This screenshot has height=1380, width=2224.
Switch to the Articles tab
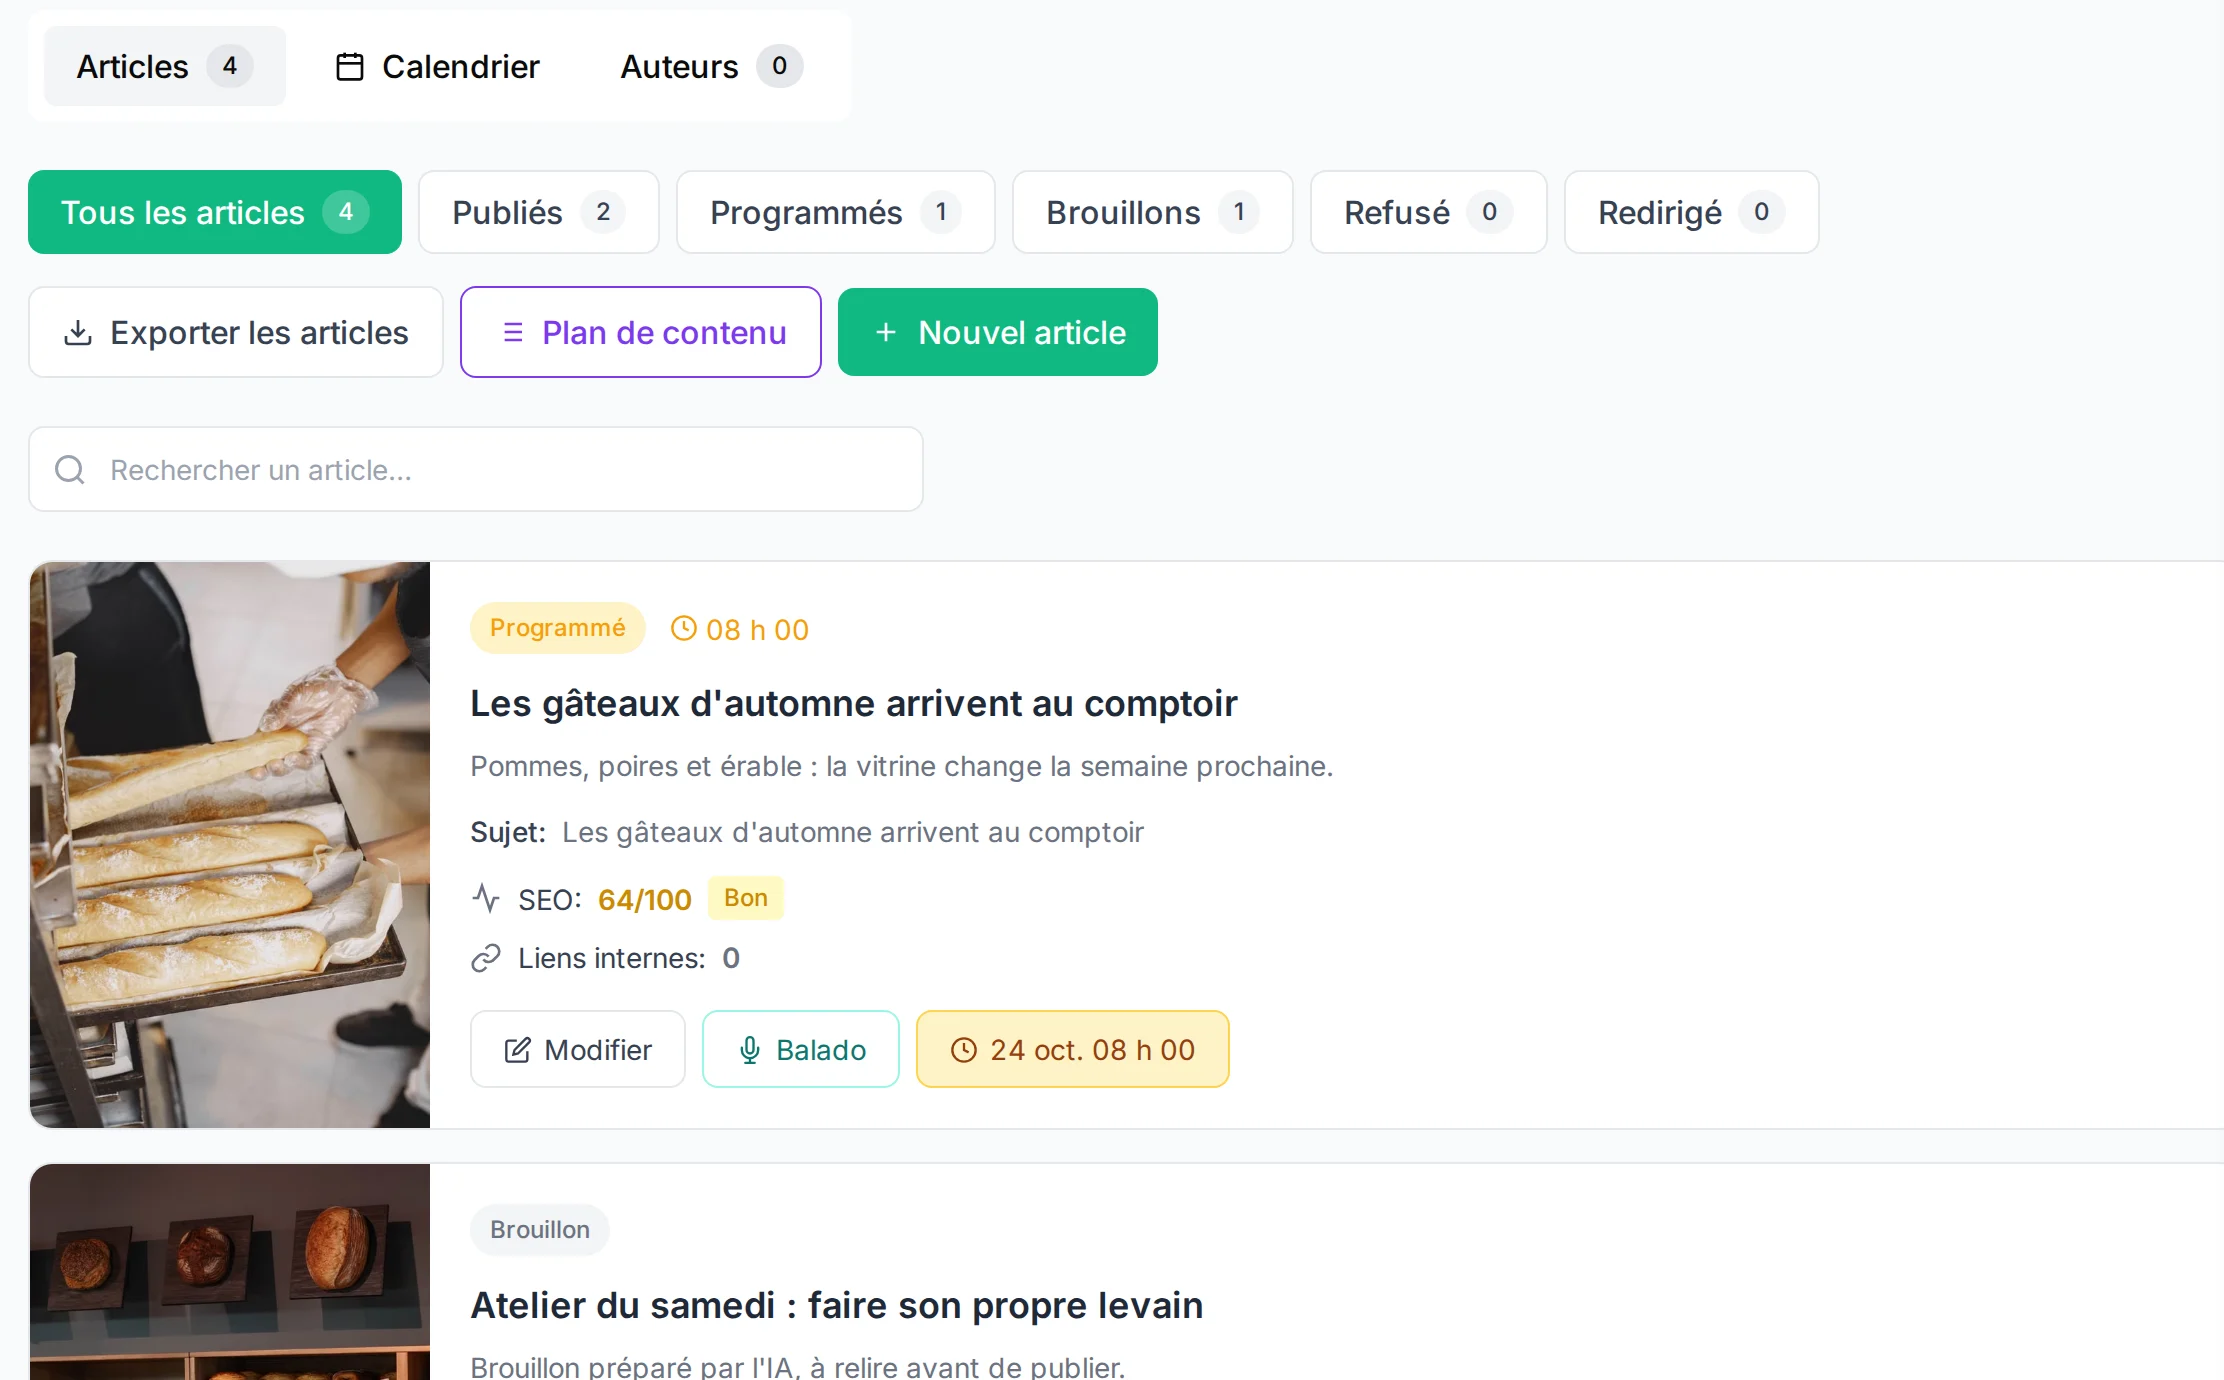pos(165,66)
